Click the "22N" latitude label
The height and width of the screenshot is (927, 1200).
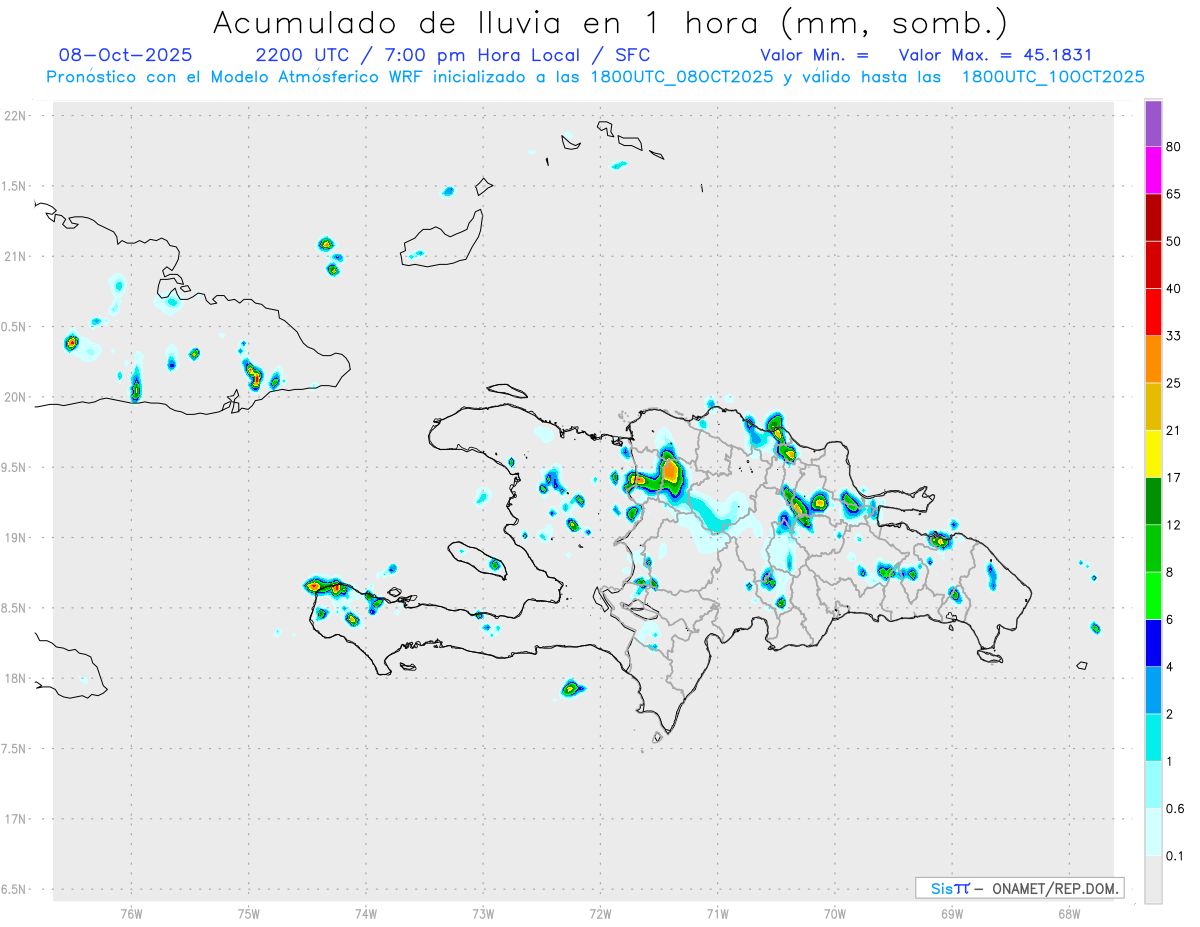coord(16,116)
